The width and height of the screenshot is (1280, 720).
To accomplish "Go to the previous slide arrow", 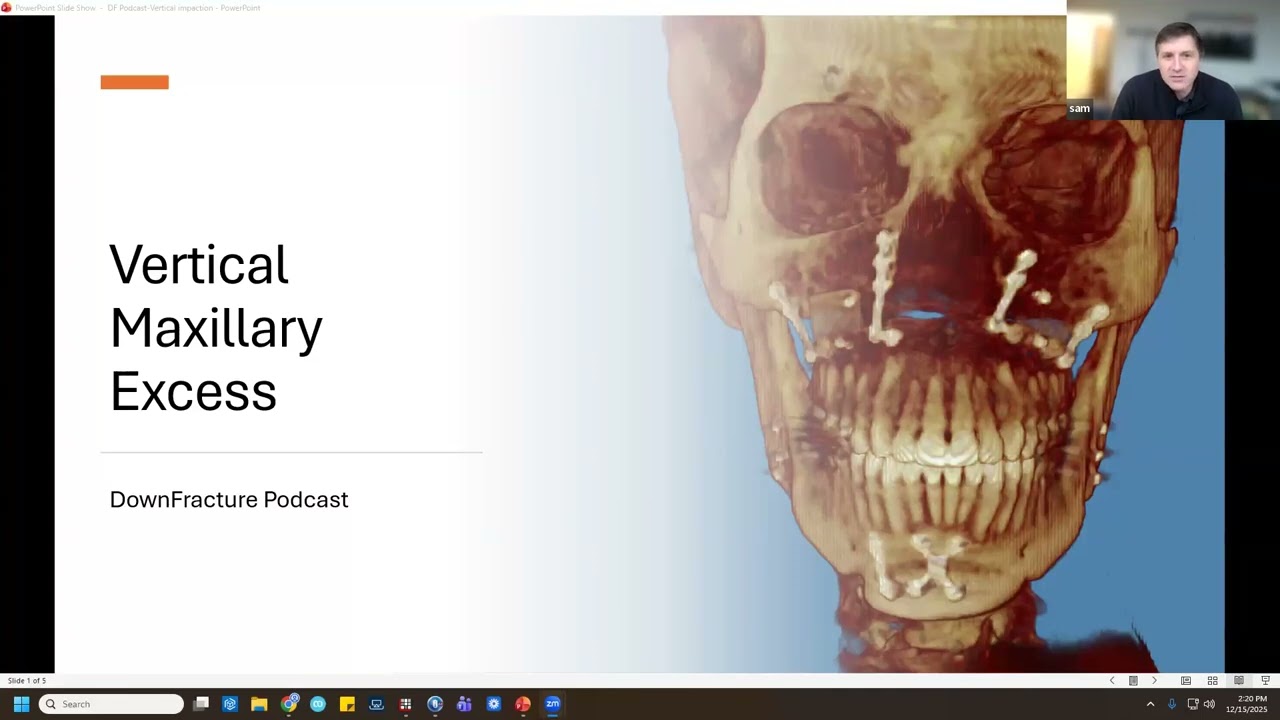I will tap(1112, 681).
